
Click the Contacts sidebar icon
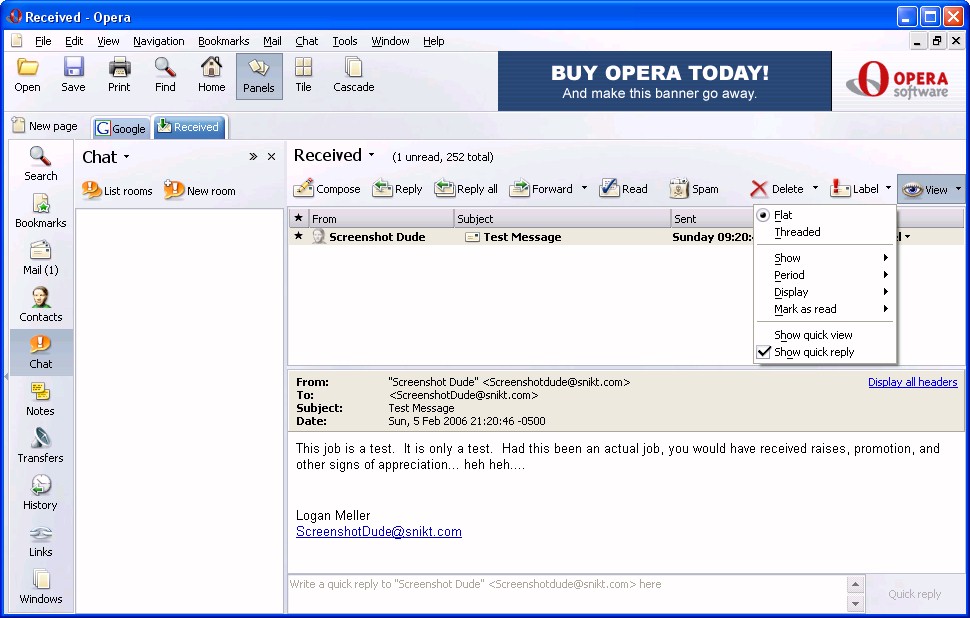[40, 304]
